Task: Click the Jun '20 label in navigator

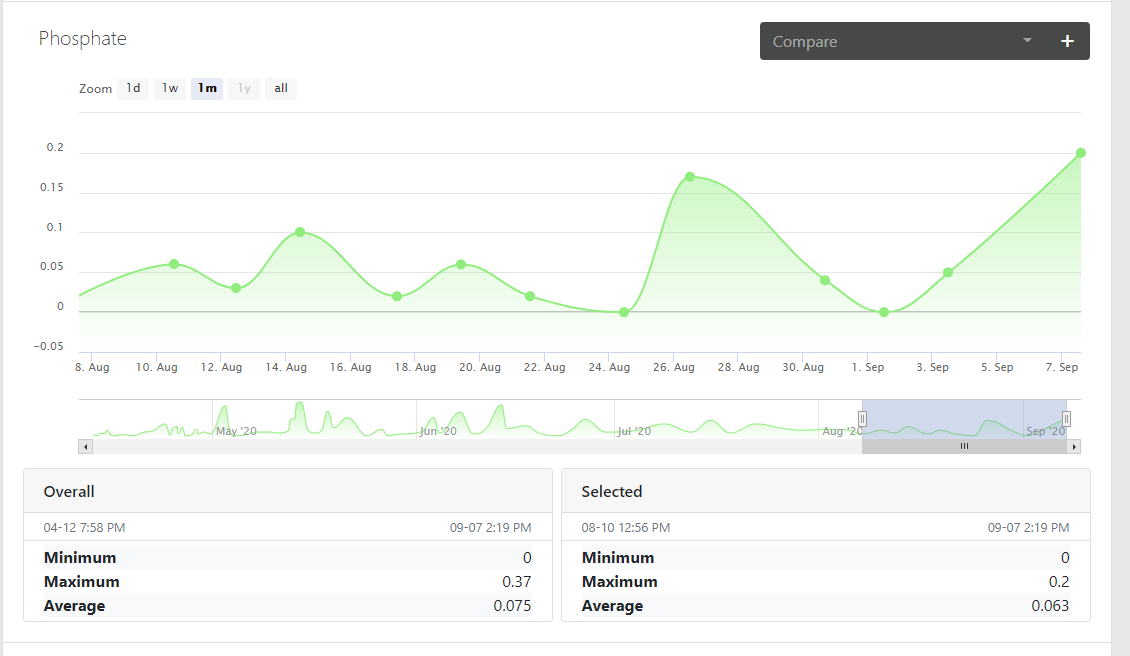Action: (x=438, y=431)
